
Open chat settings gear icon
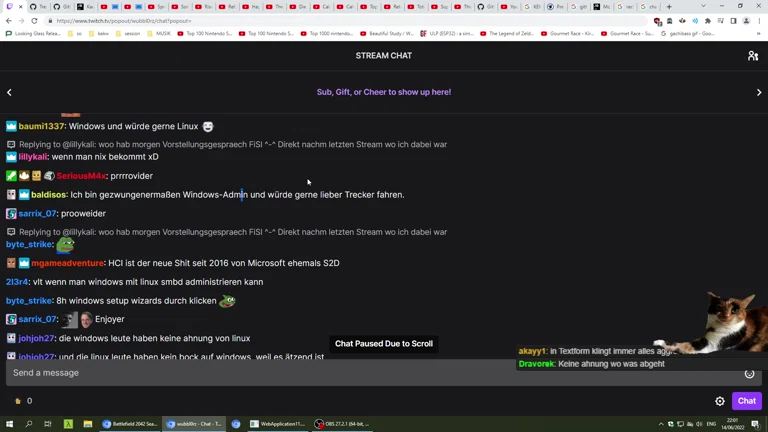pyautogui.click(x=720, y=401)
